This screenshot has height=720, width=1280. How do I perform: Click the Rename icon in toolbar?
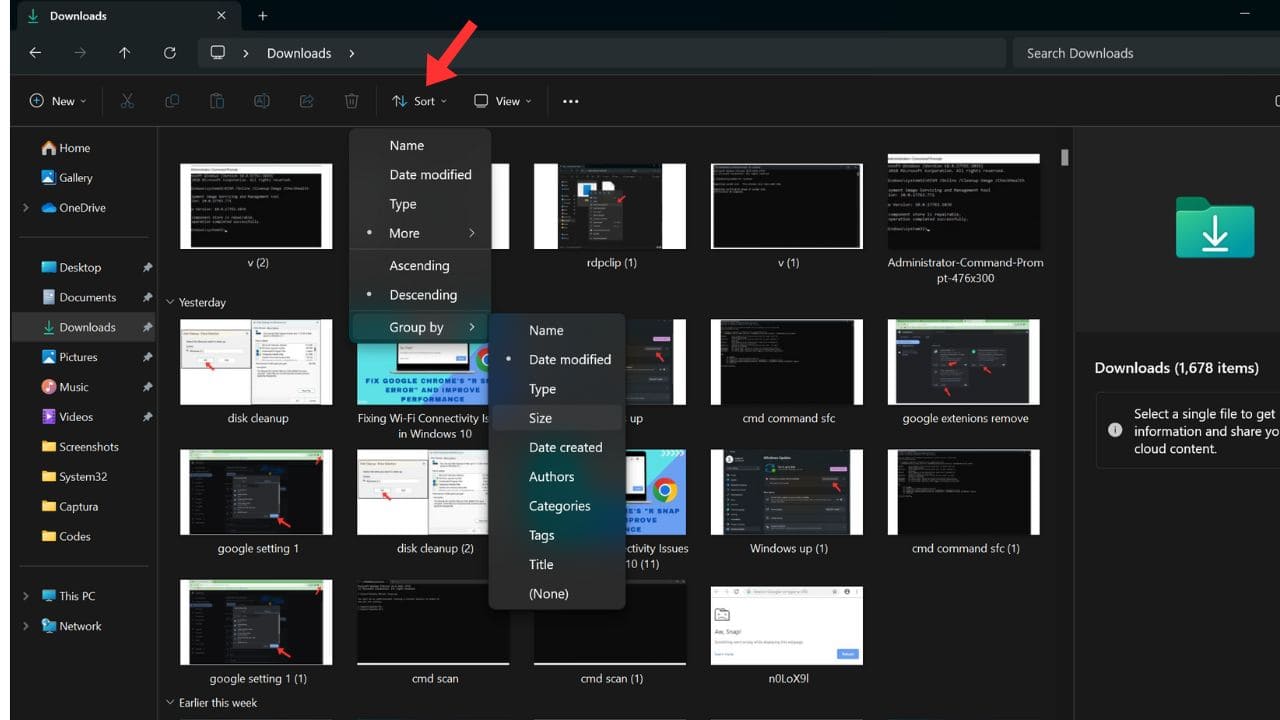(261, 101)
